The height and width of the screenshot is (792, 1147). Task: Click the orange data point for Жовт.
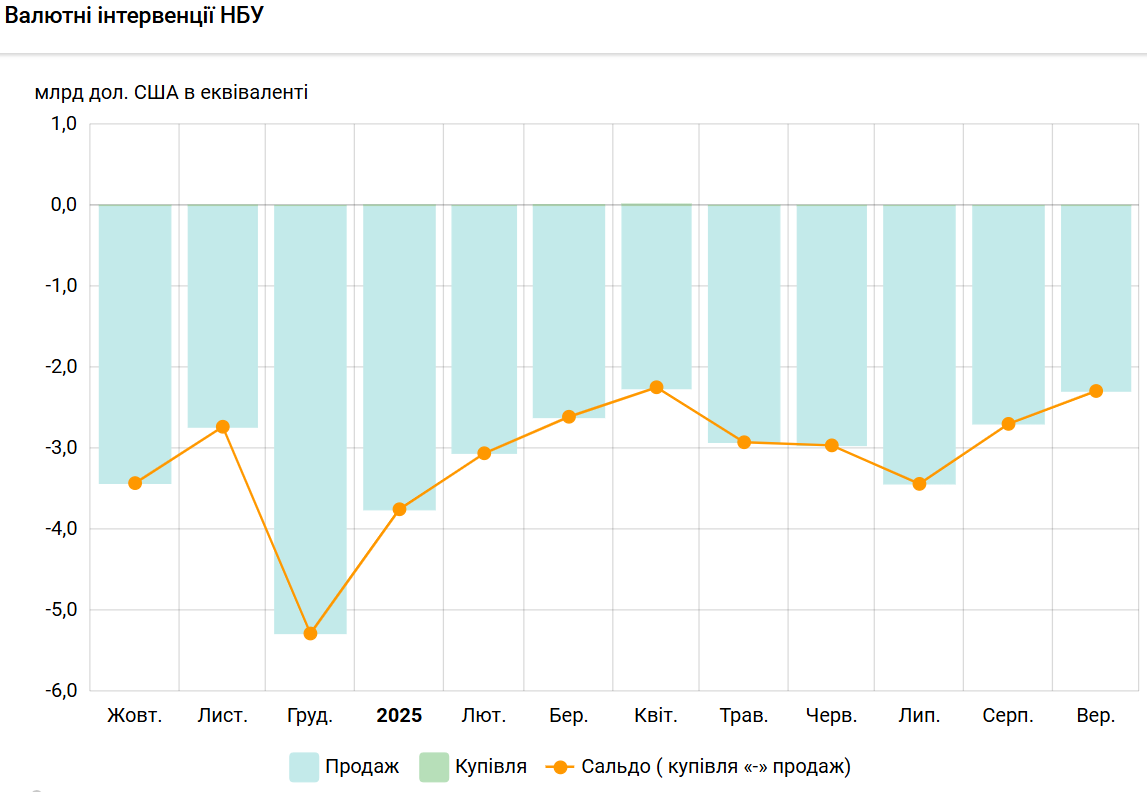coord(135,483)
